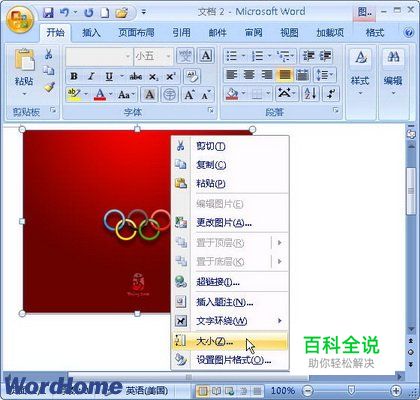Viewport: 420px width, 400px height.
Task: Toggle italic formatting
Action: click(x=91, y=77)
